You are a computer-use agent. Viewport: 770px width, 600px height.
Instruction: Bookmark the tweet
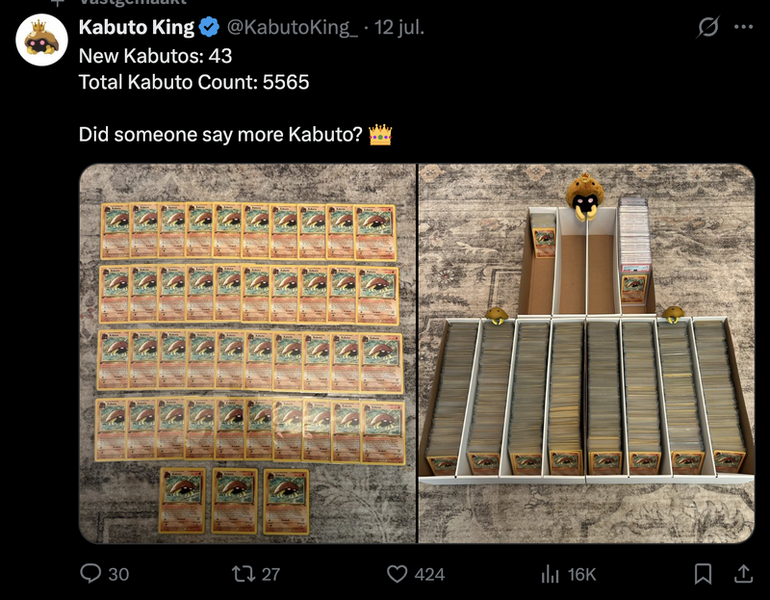[x=703, y=573]
